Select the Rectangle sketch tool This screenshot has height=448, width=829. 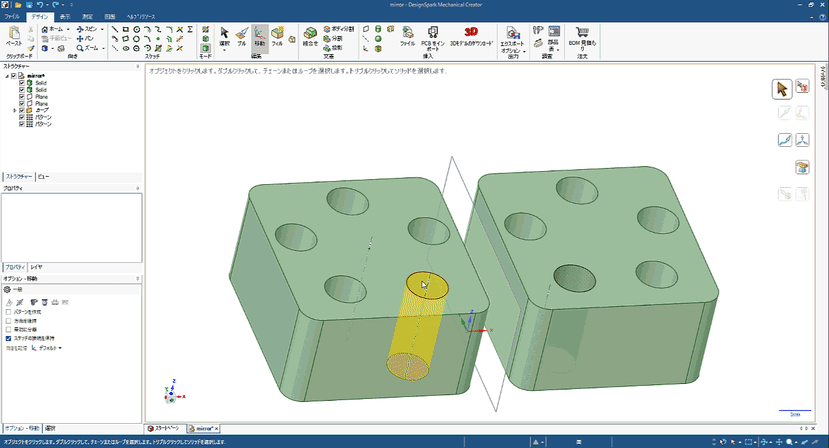coord(126,30)
